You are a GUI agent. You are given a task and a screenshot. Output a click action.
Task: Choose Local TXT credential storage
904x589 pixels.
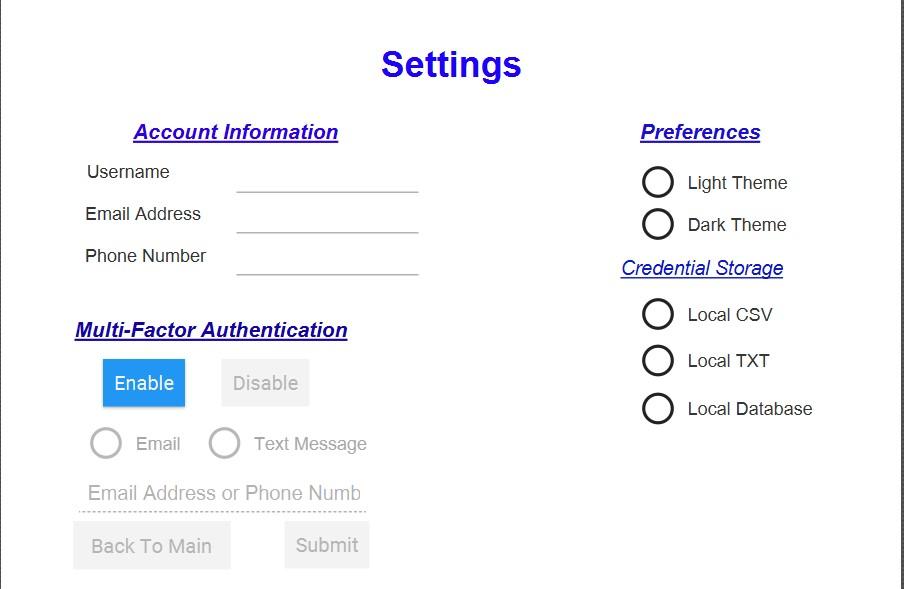tap(658, 361)
